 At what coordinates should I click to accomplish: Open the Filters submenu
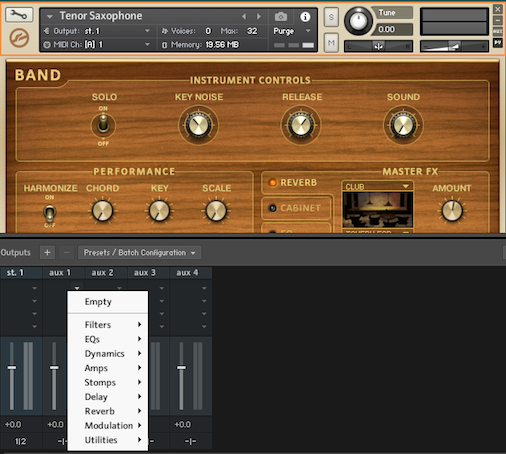click(x=108, y=325)
